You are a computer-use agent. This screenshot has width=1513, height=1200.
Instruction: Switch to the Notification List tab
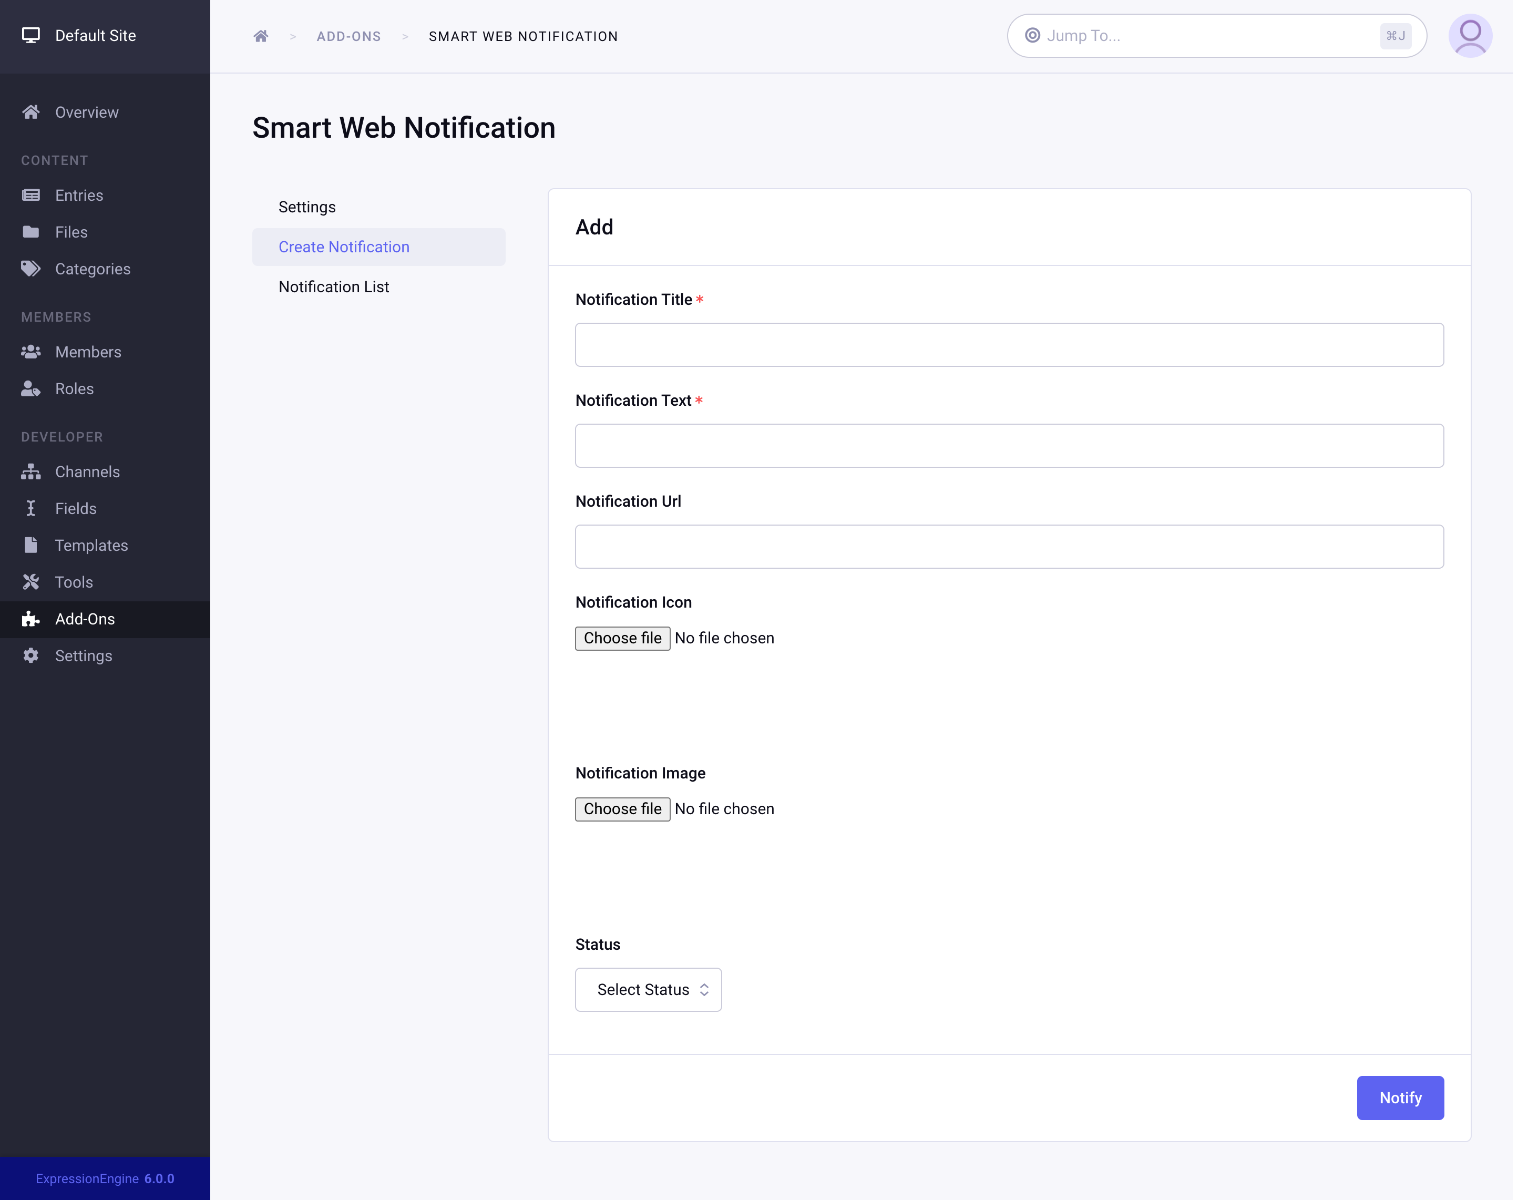pos(334,287)
